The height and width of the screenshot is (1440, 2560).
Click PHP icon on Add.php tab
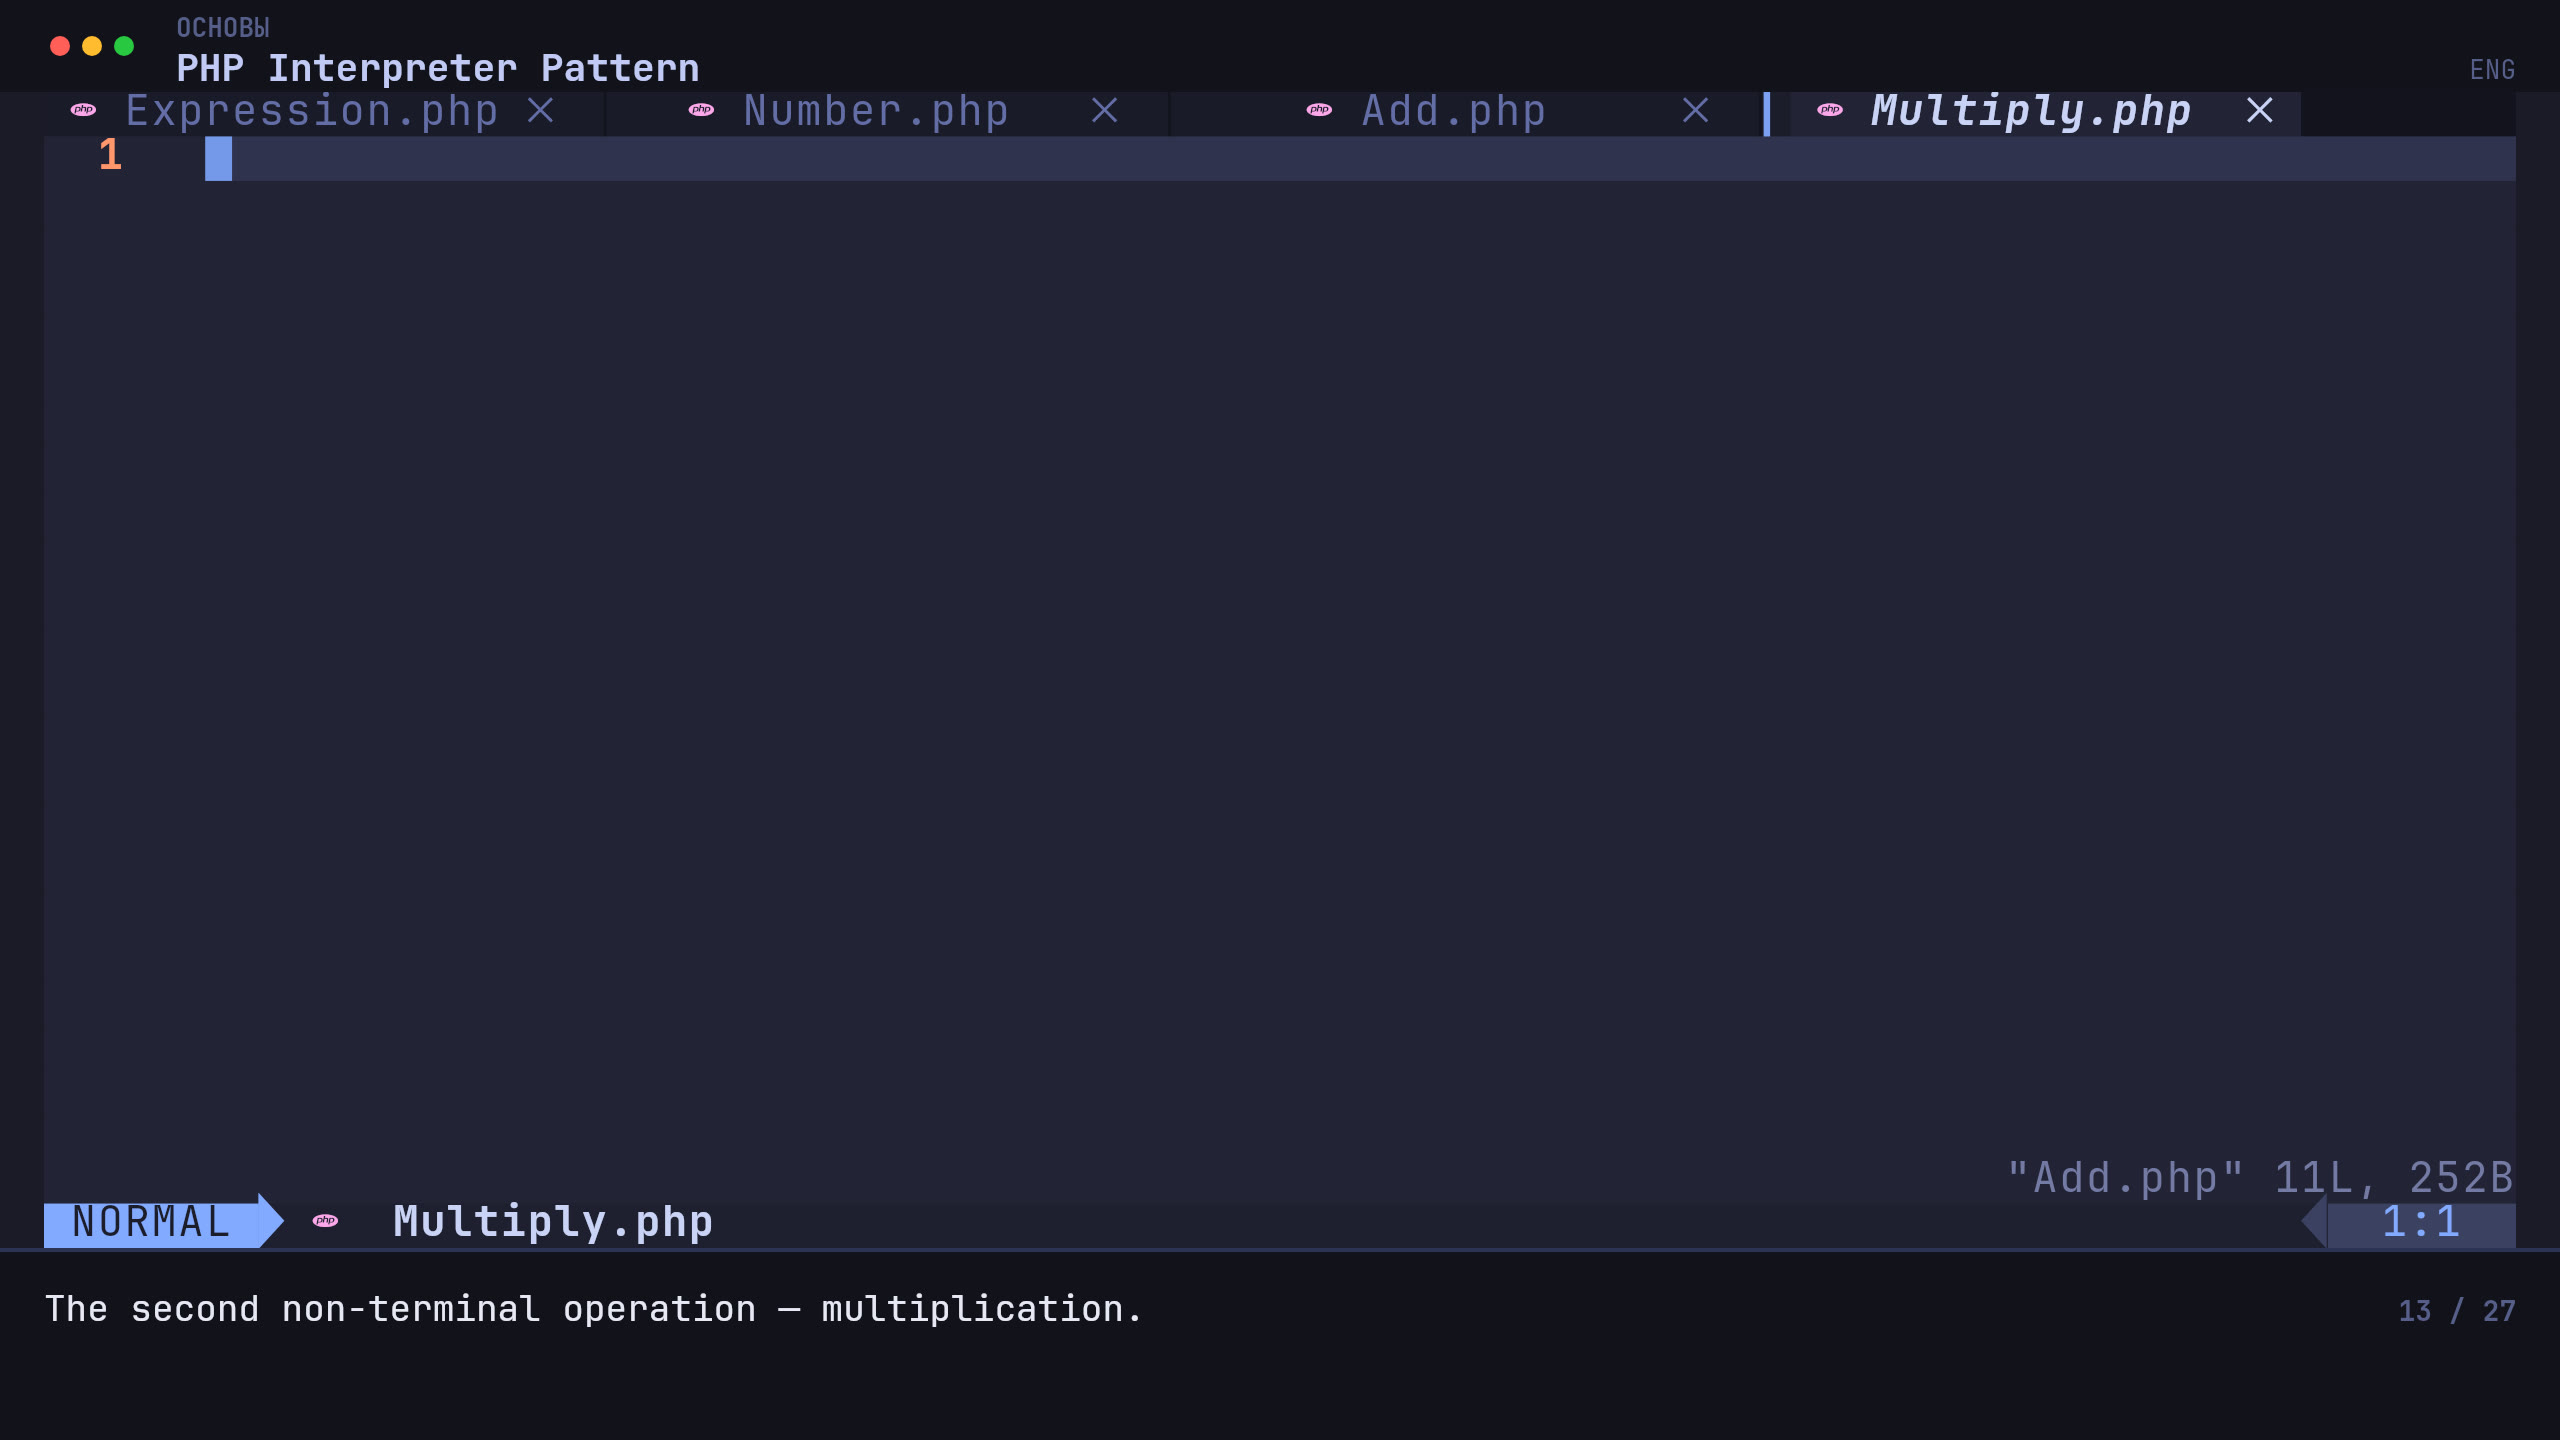(1320, 110)
